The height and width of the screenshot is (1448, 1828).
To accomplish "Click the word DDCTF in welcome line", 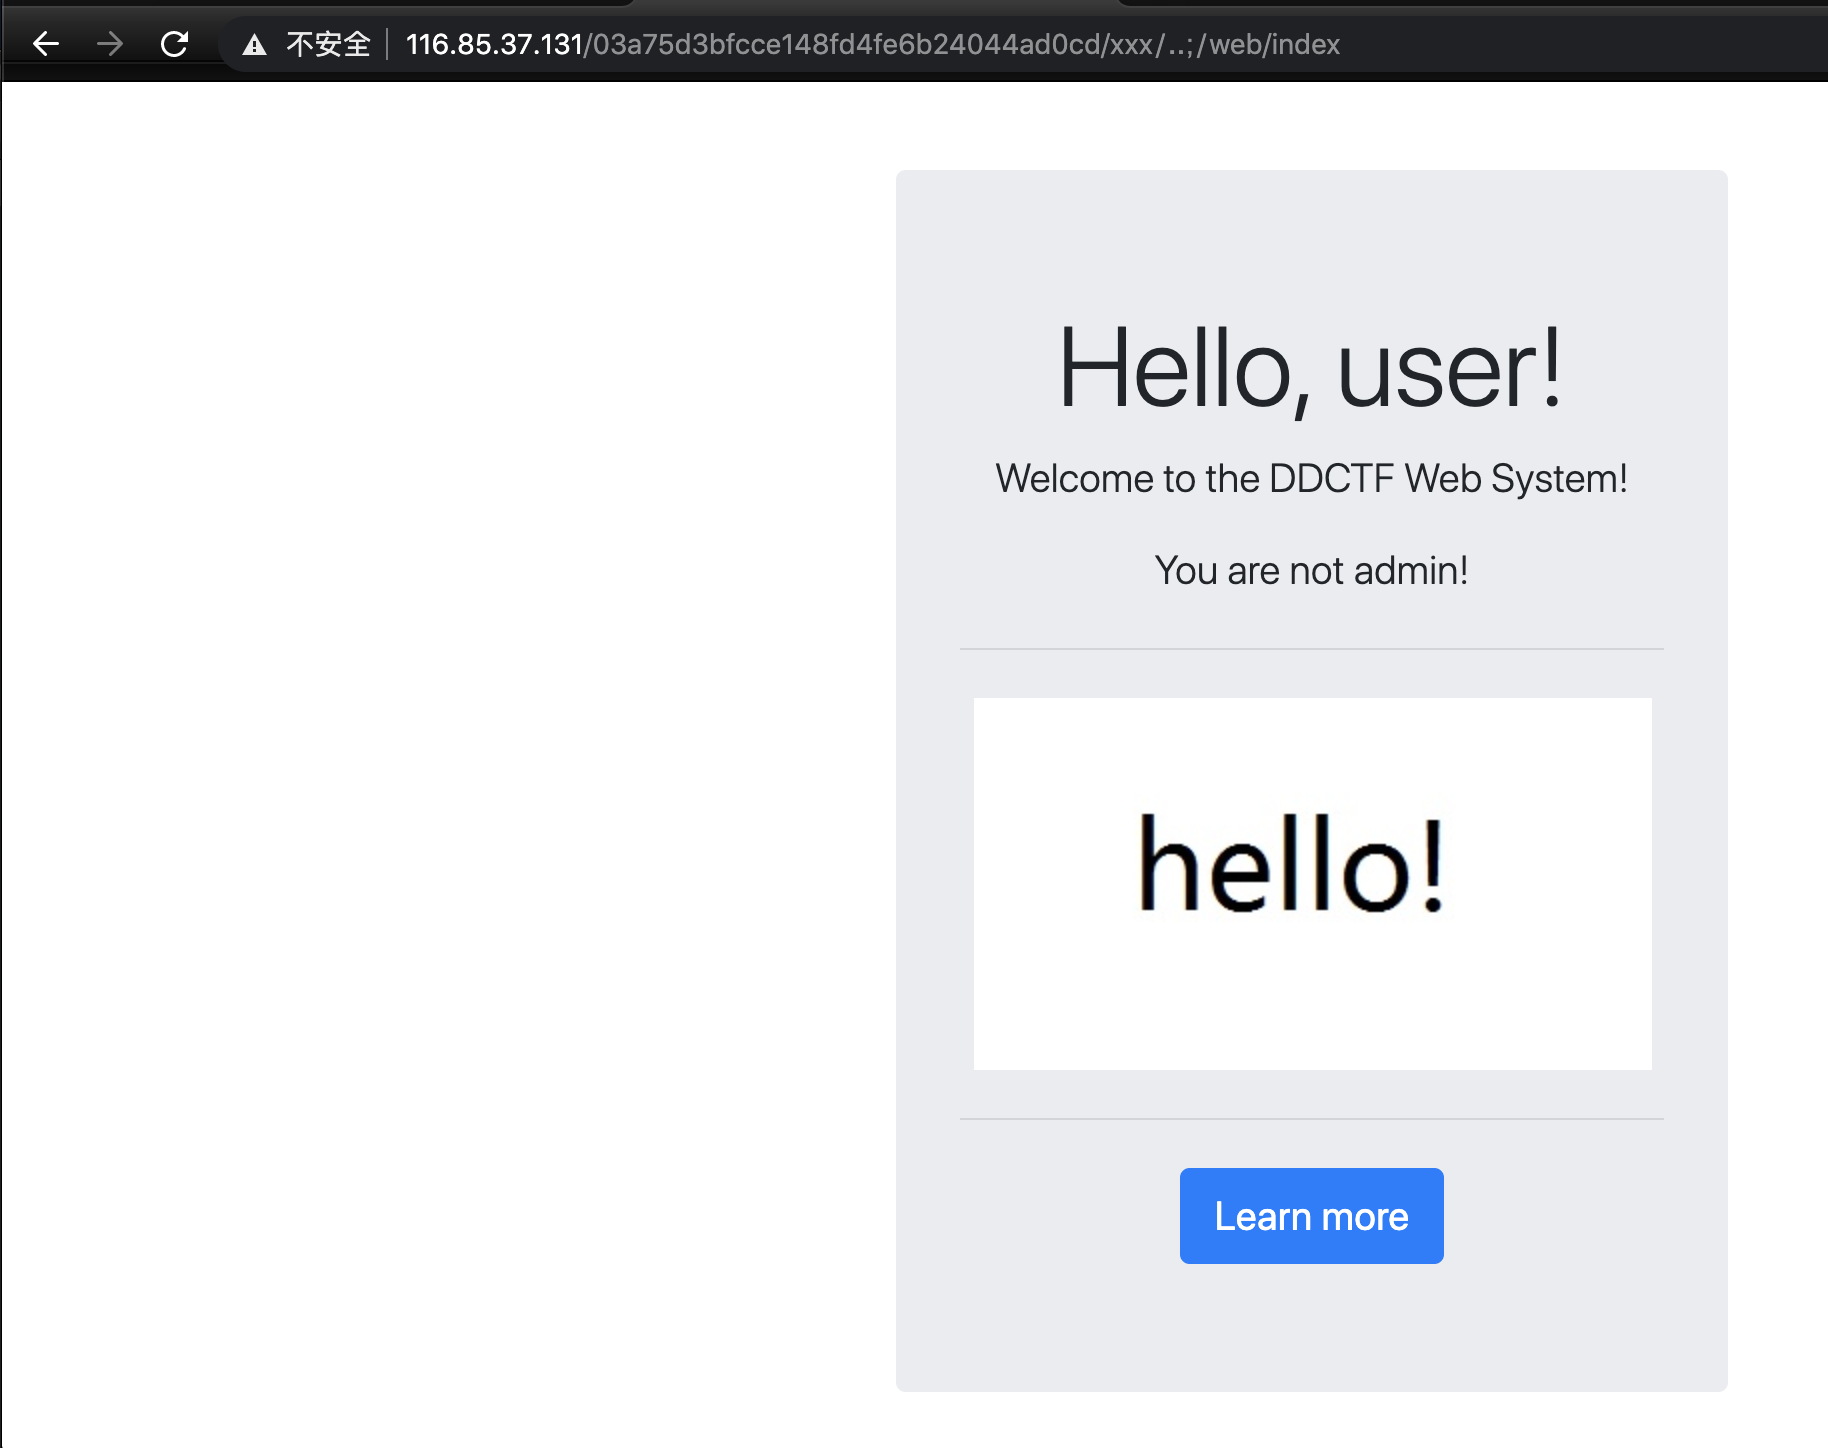I will [1331, 479].
